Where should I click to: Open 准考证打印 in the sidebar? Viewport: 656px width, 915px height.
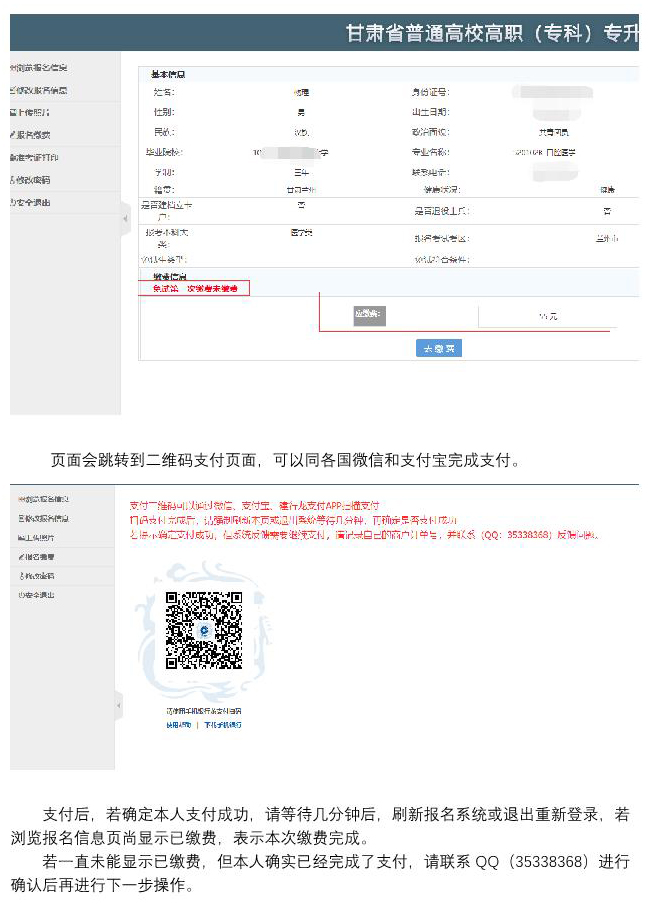pyautogui.click(x=34, y=158)
